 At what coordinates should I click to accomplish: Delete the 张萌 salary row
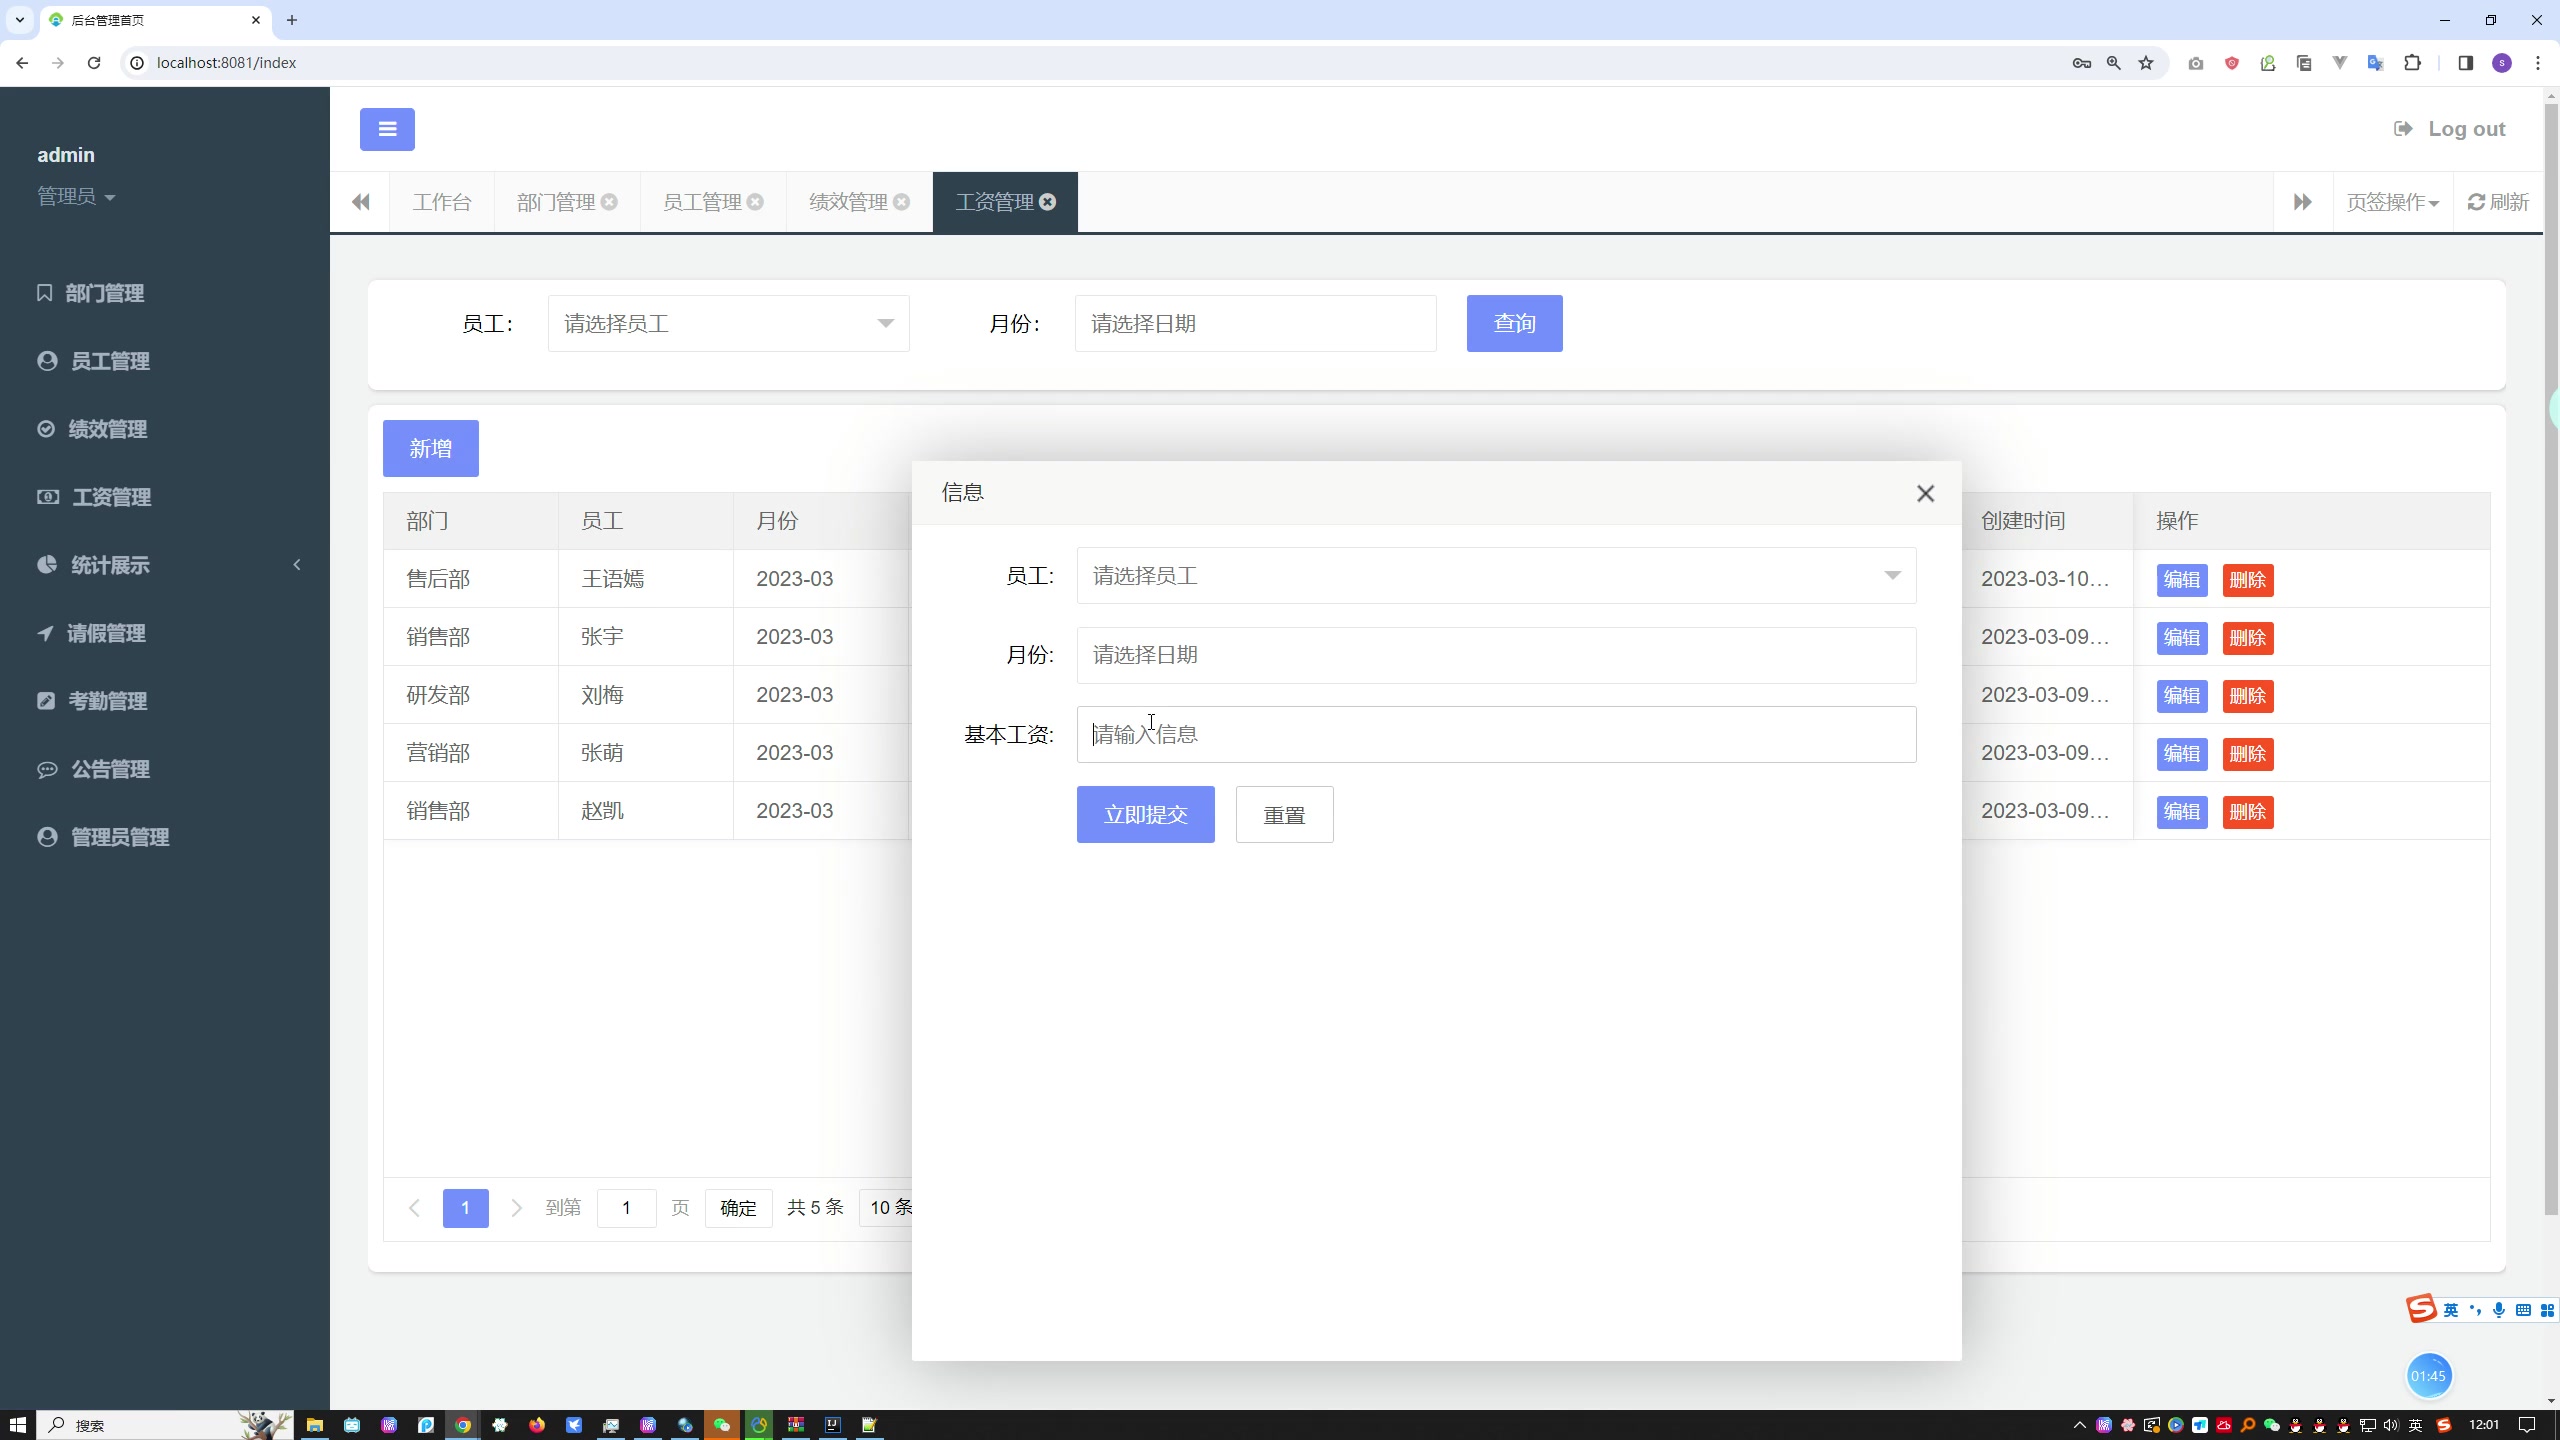(x=2247, y=754)
